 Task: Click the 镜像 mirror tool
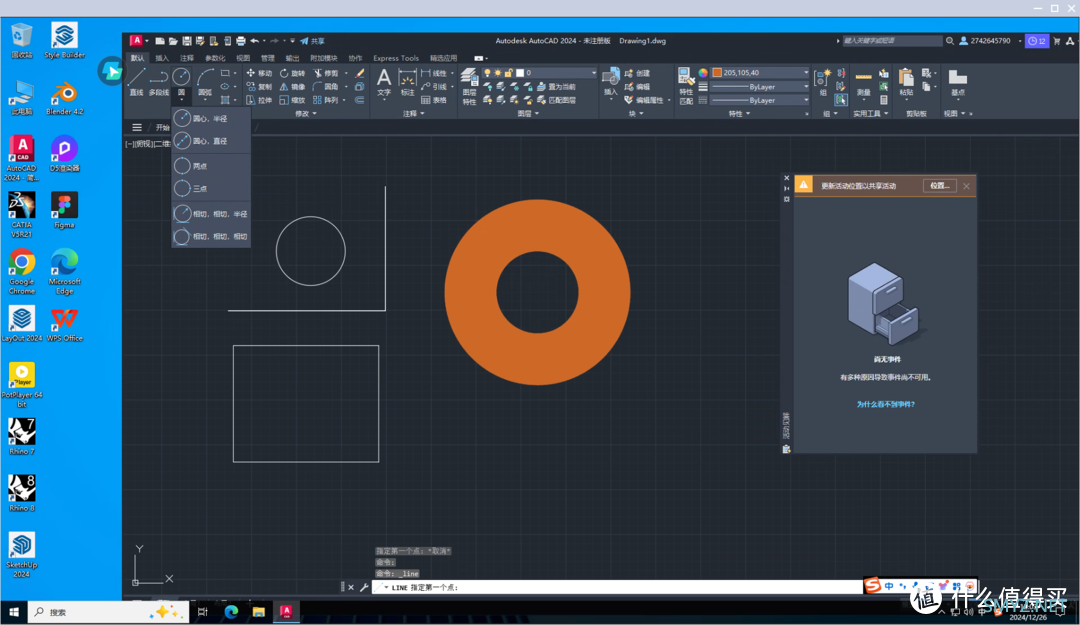point(293,87)
